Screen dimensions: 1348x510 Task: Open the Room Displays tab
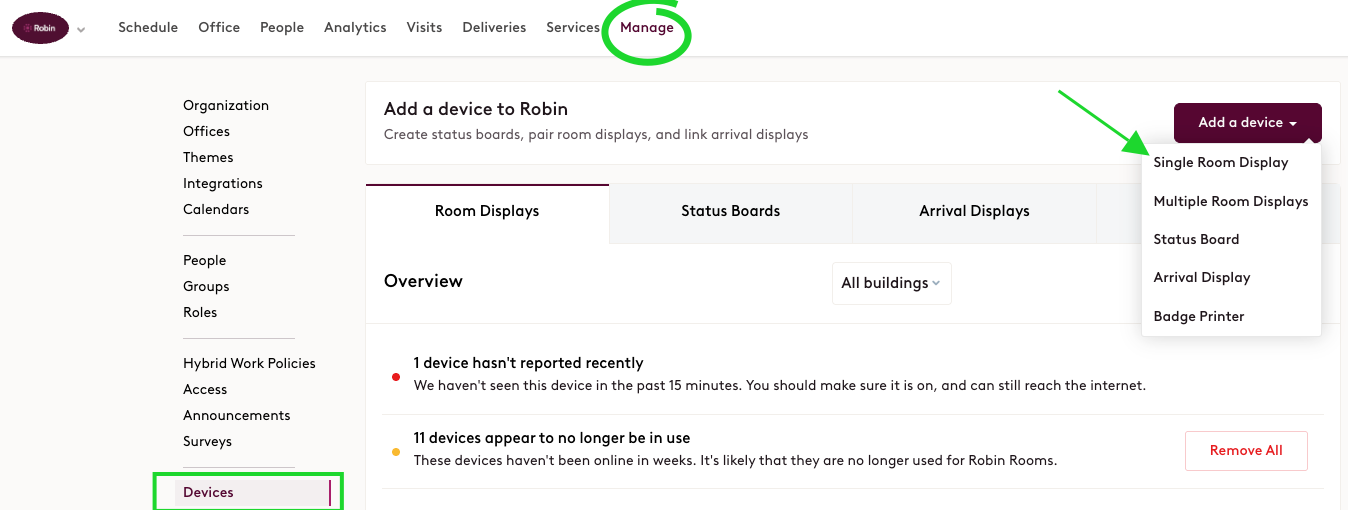487,212
